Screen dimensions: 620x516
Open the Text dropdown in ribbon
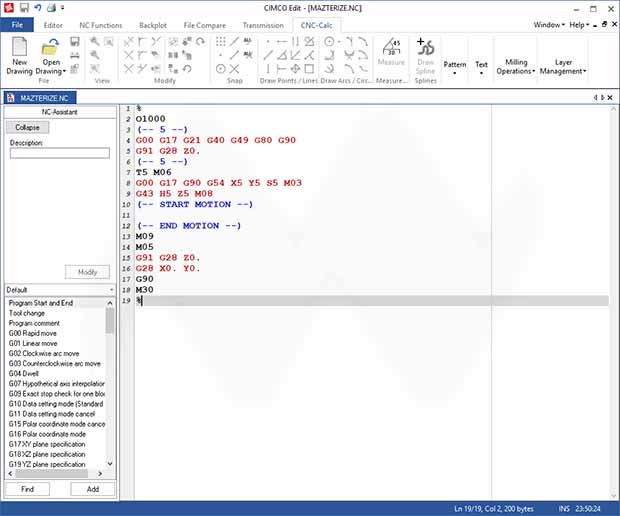click(x=481, y=67)
